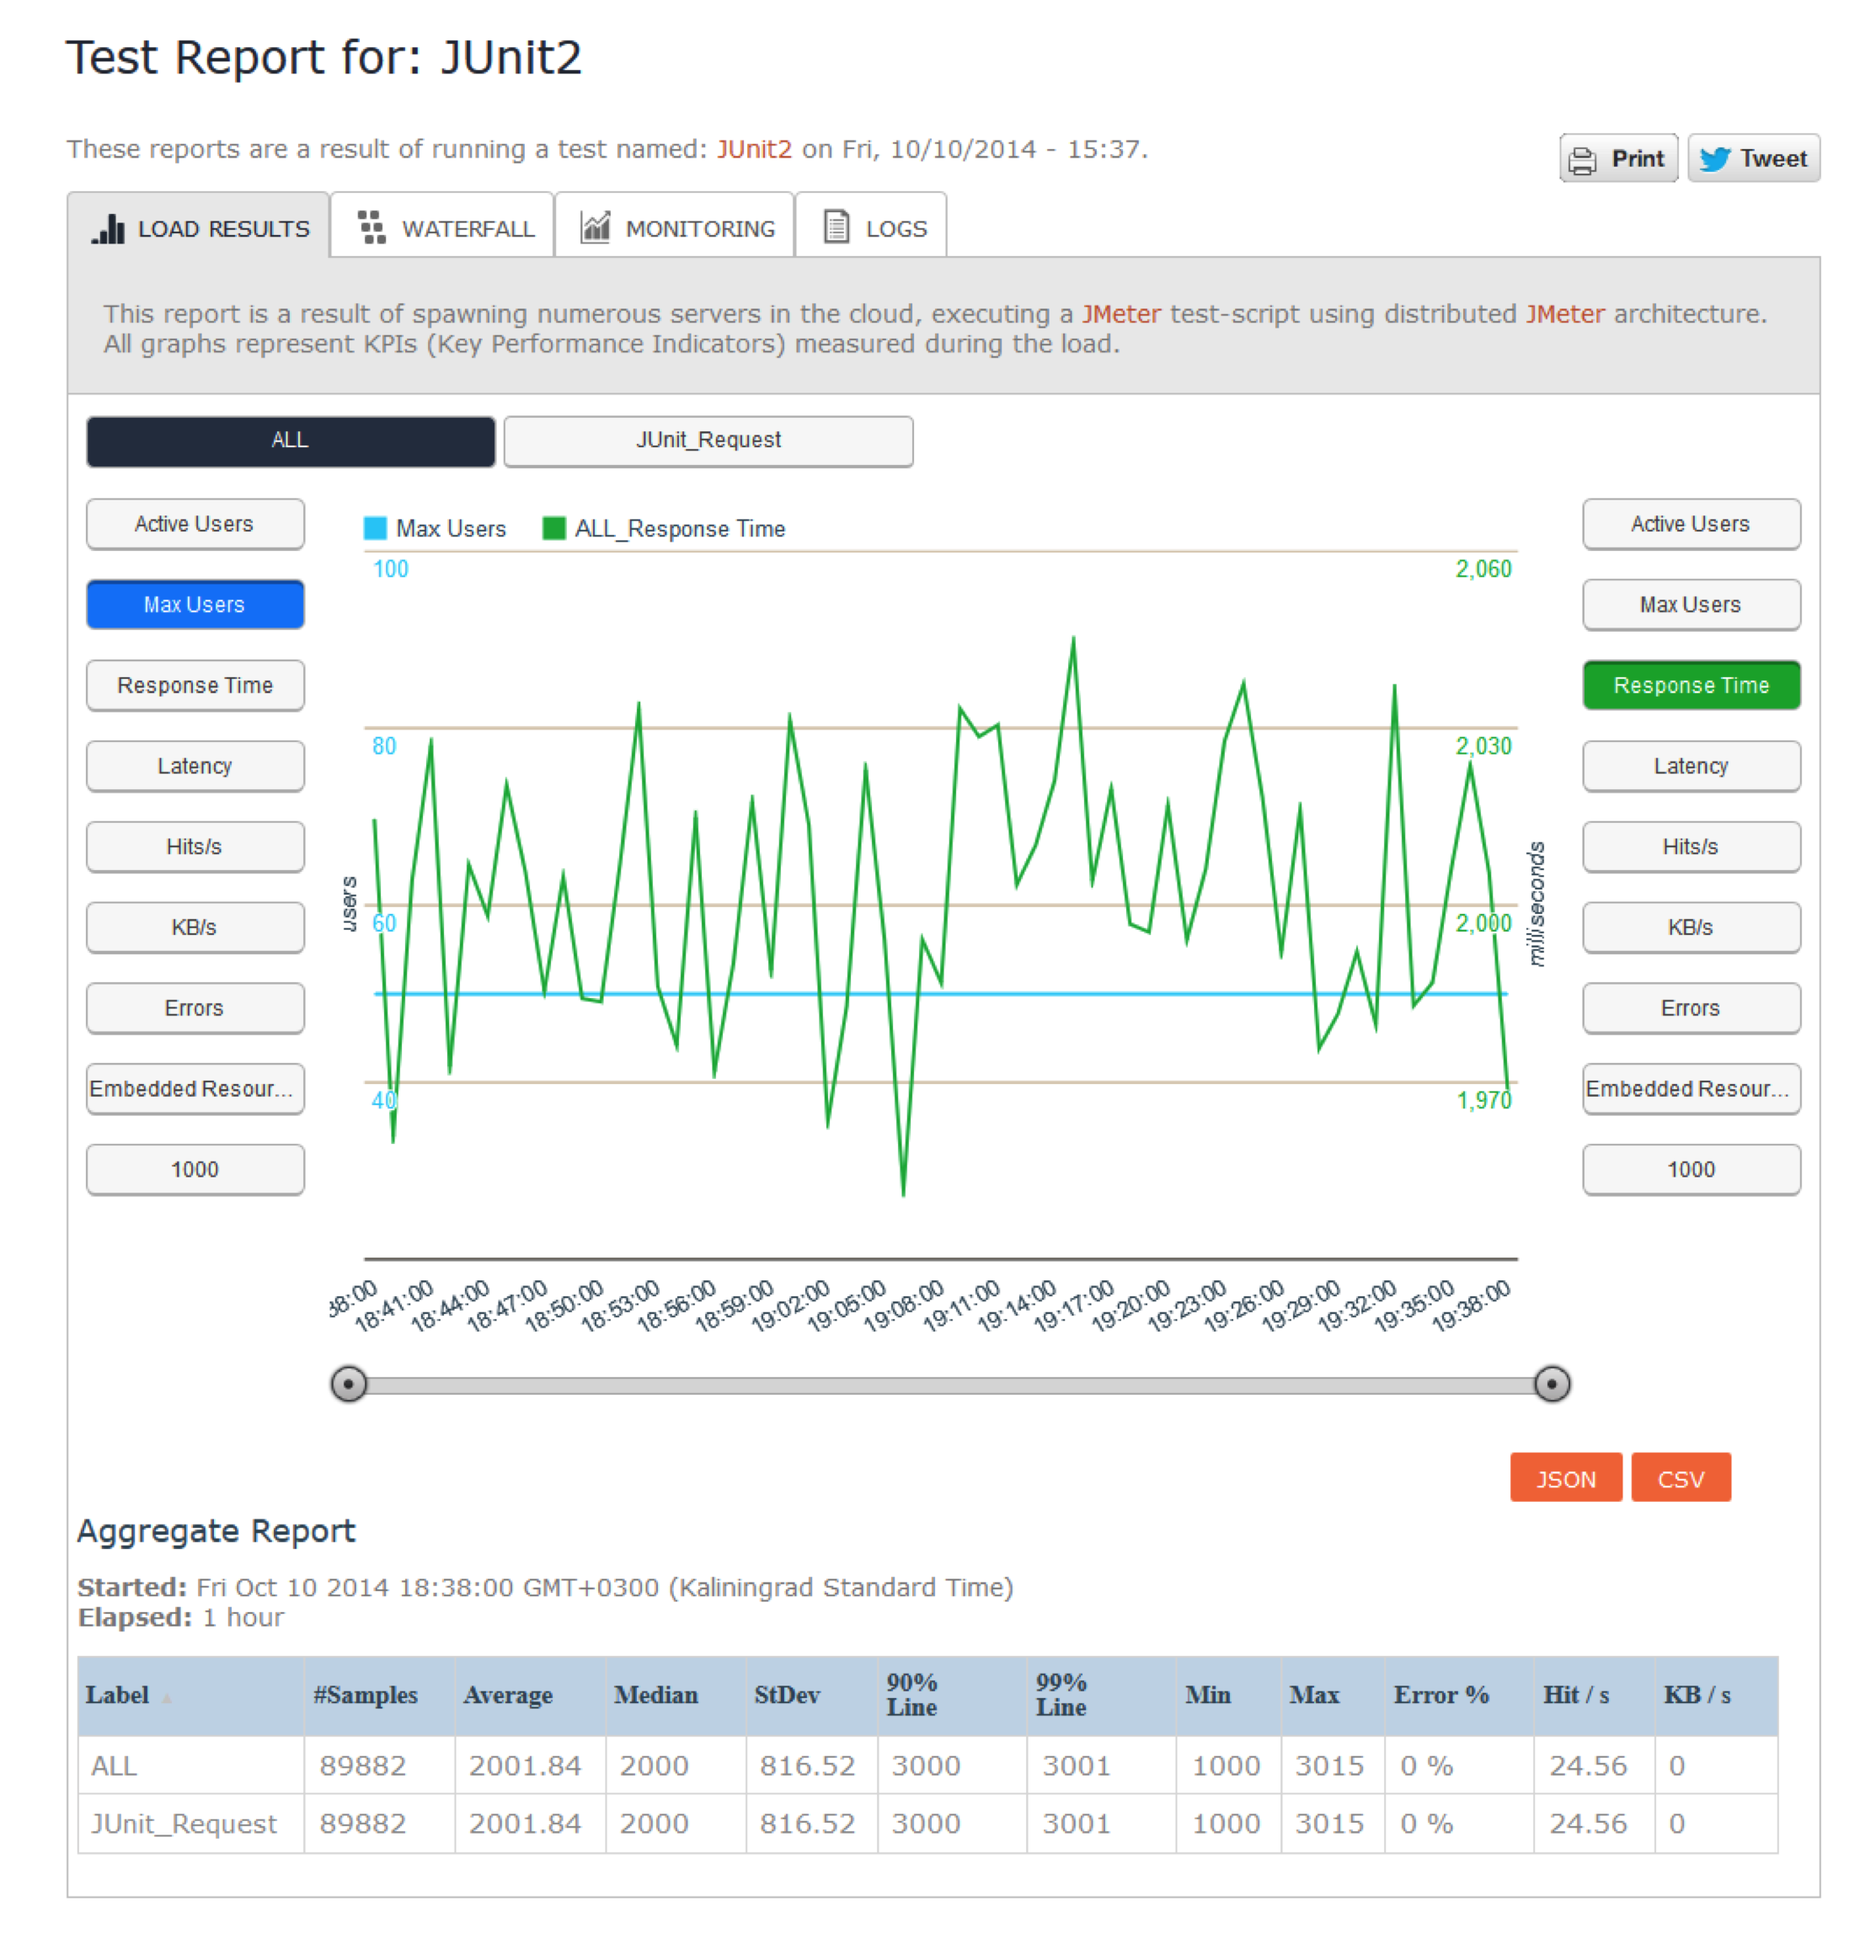Click the Waterfall tab's grid icon
The width and height of the screenshot is (1876, 1960).
(x=371, y=228)
